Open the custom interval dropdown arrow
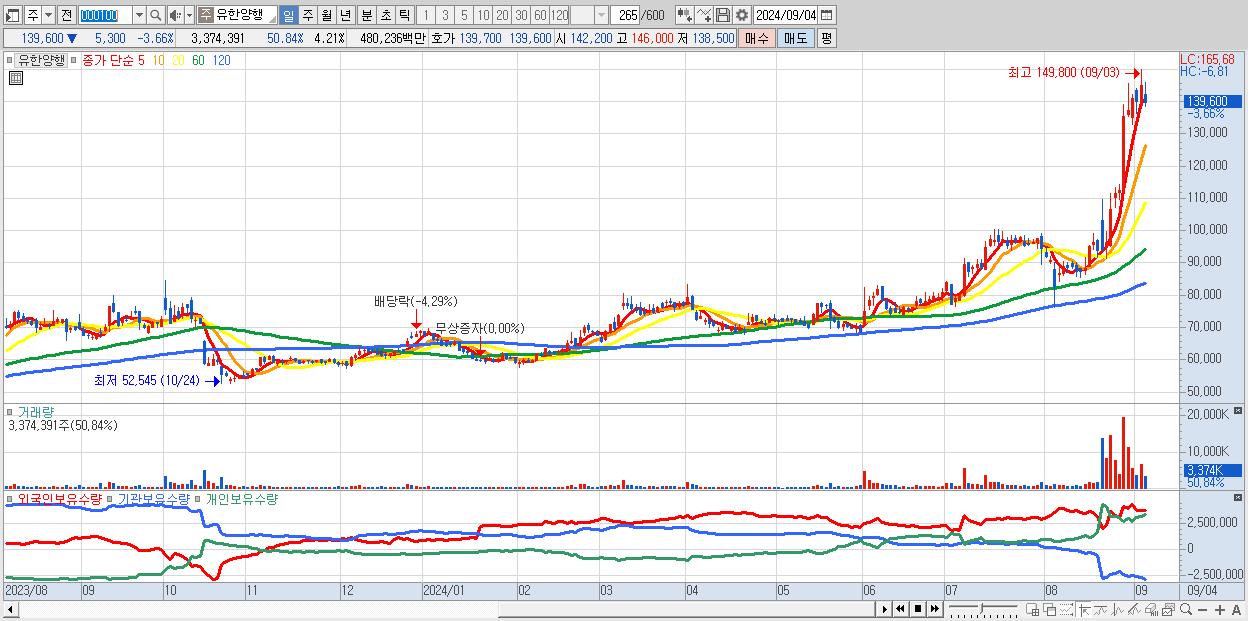 pyautogui.click(x=602, y=15)
